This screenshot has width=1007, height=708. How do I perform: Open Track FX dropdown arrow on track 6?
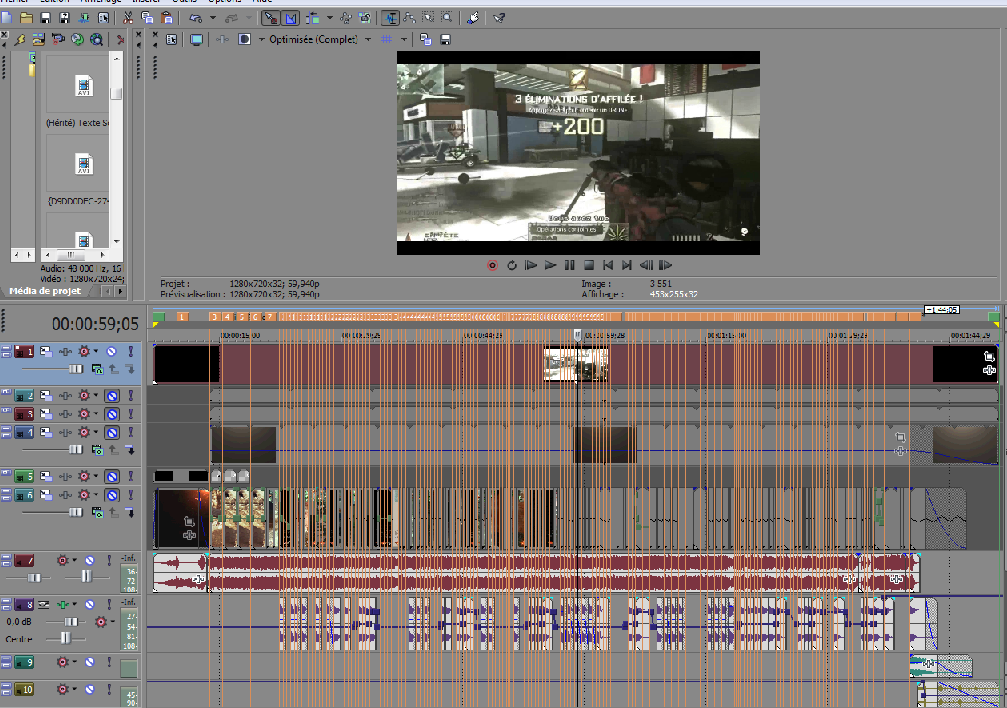point(96,495)
